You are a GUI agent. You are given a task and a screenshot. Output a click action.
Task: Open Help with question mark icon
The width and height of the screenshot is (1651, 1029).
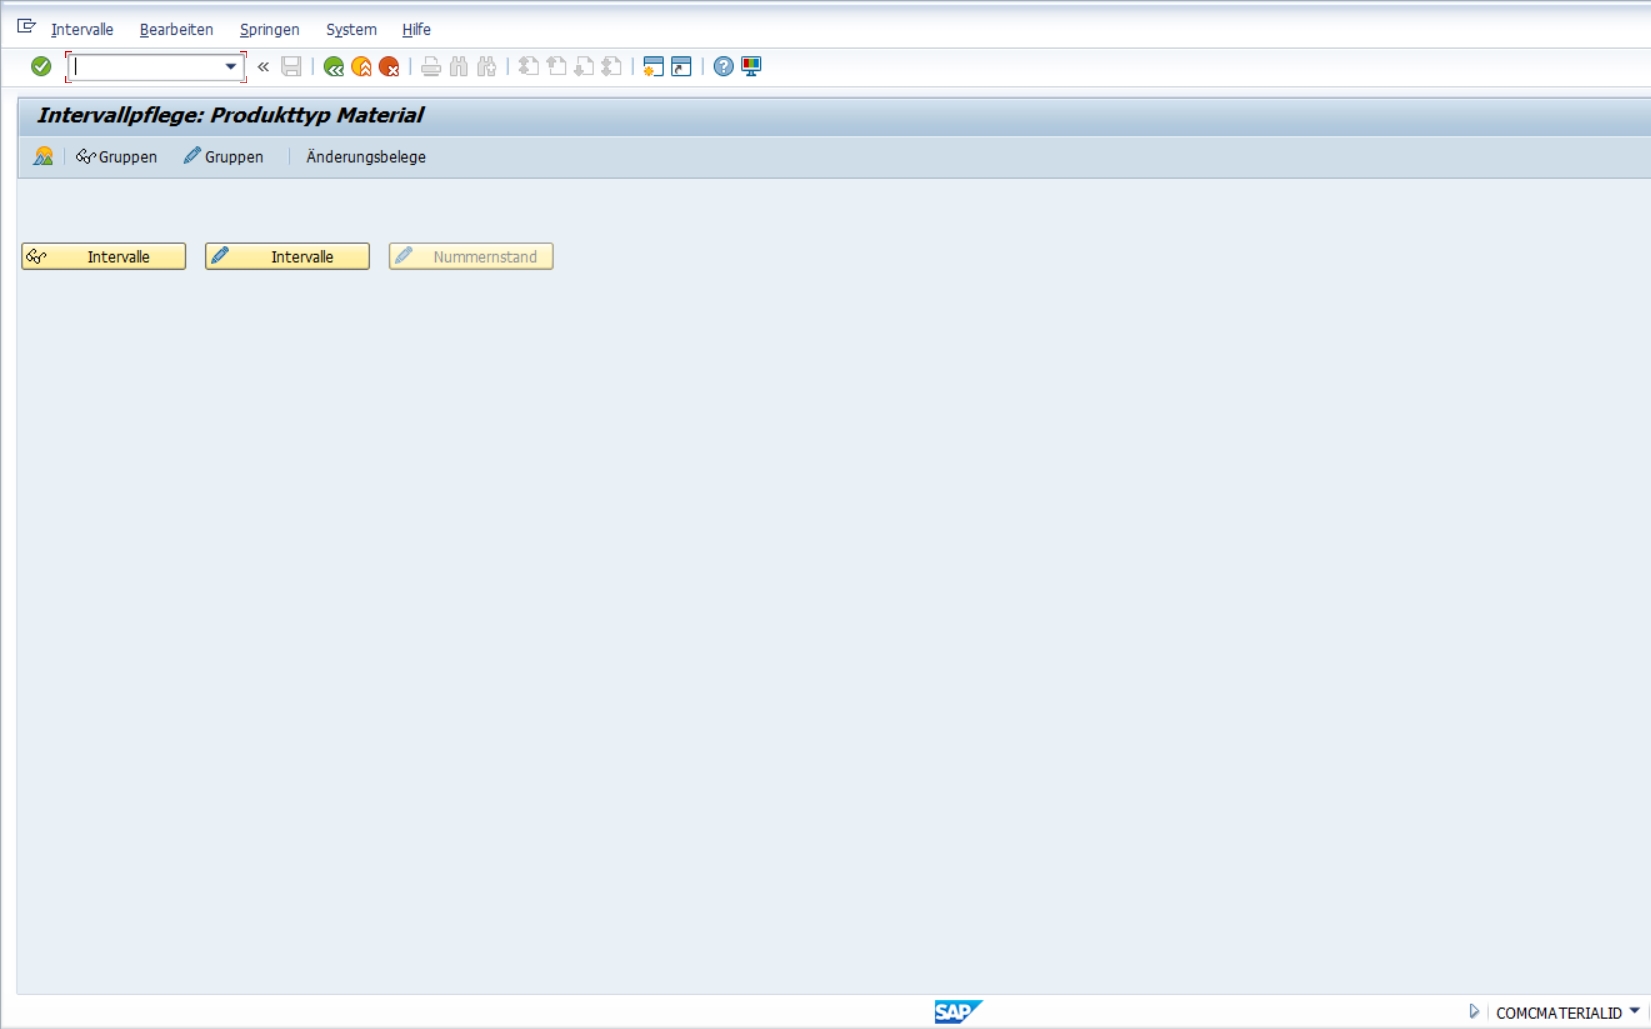[x=723, y=67]
